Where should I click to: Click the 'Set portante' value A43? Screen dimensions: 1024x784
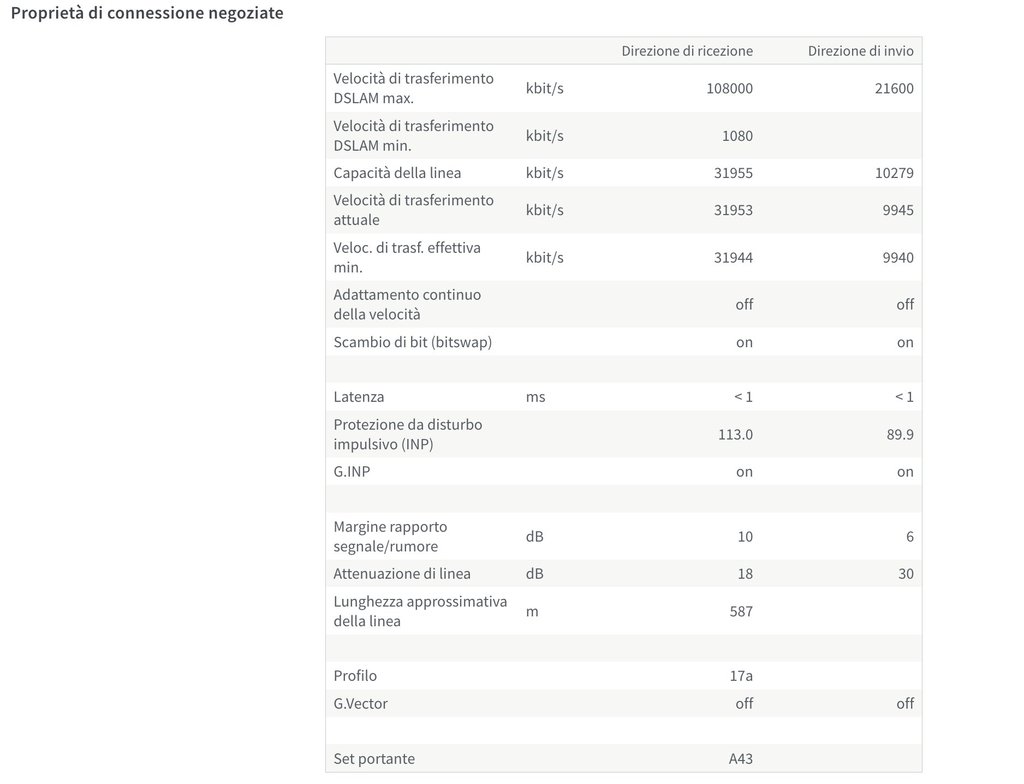tap(741, 759)
